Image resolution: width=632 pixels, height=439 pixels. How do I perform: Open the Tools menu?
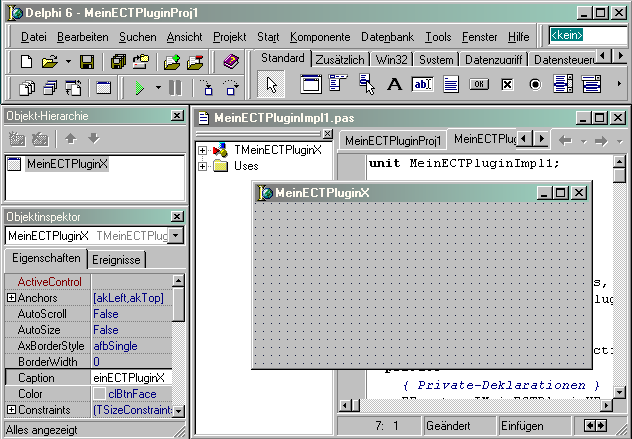[438, 37]
